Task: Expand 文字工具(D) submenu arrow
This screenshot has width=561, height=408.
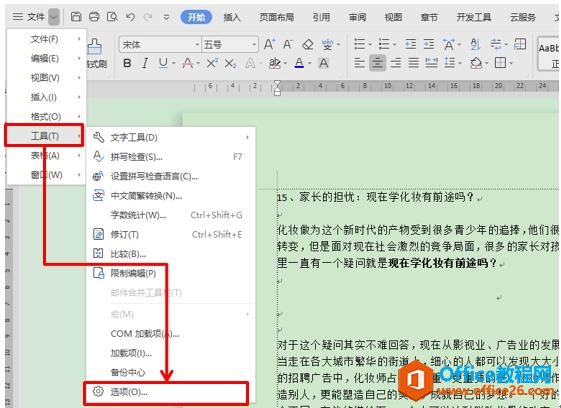Action: [x=247, y=137]
